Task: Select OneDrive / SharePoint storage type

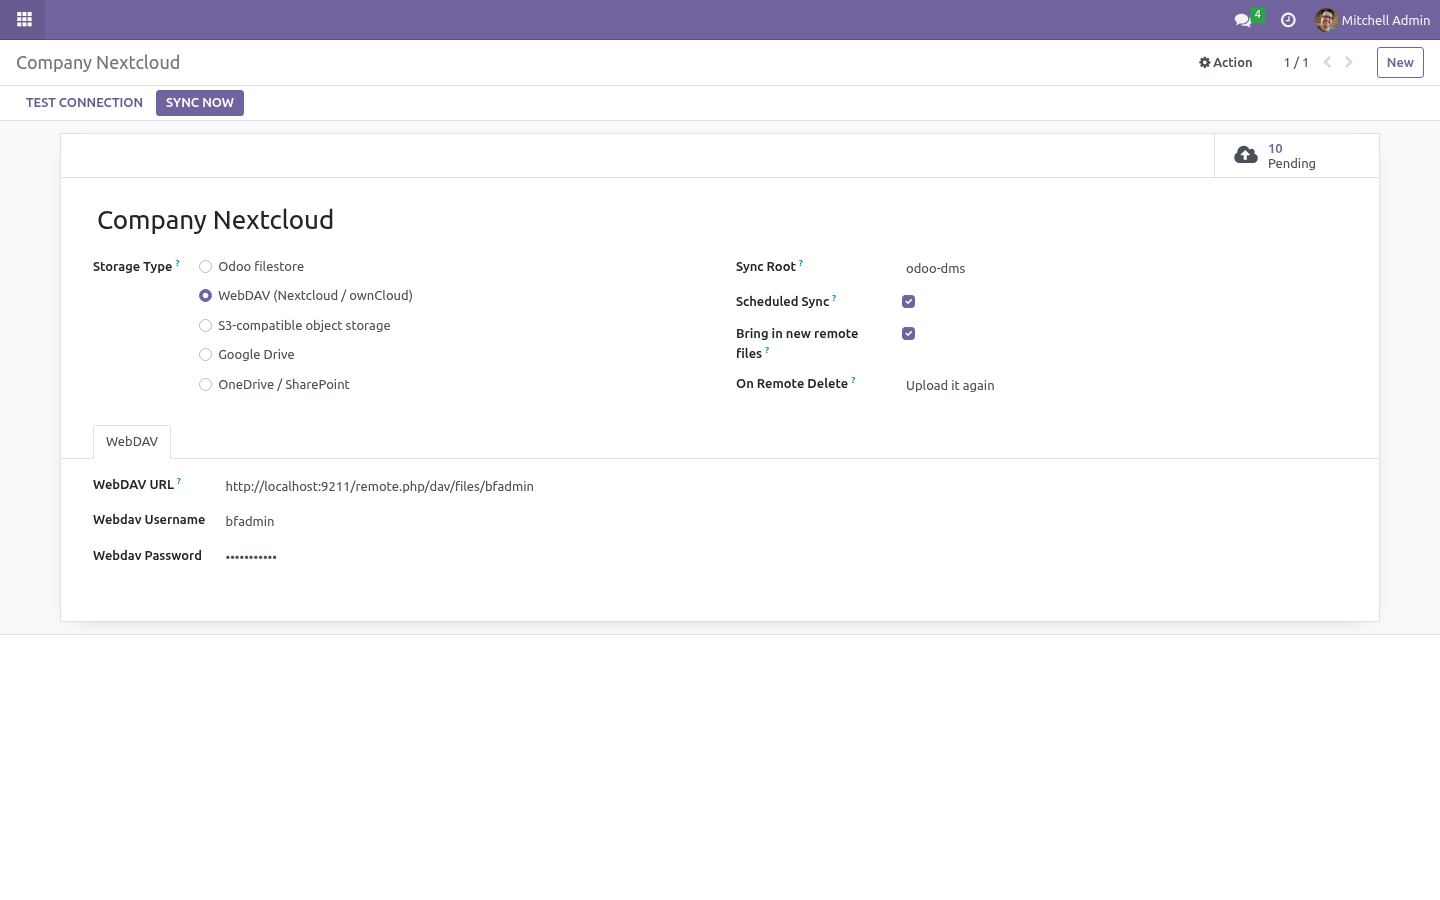Action: [x=205, y=384]
